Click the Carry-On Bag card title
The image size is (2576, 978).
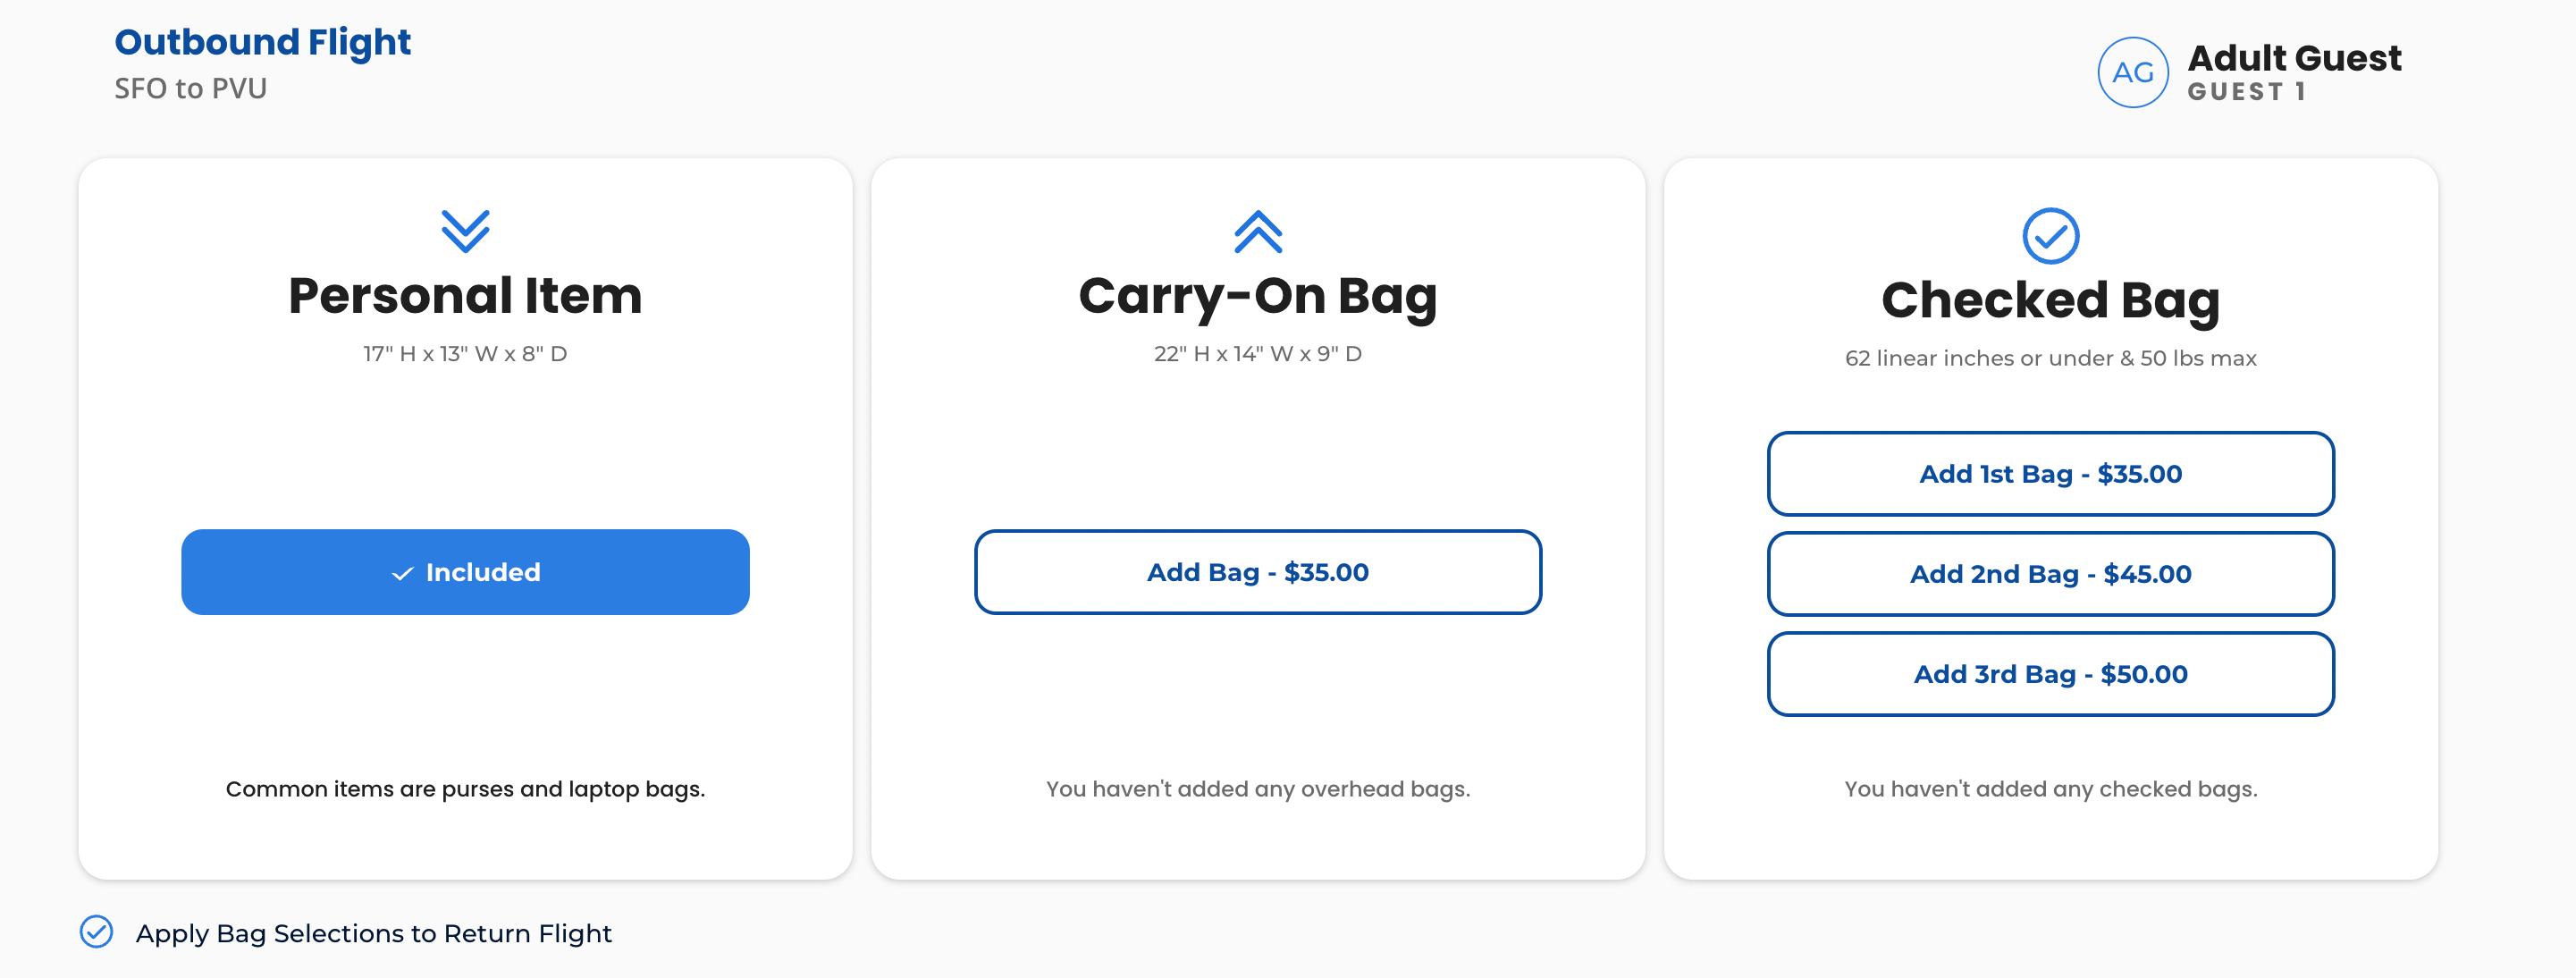click(x=1257, y=296)
